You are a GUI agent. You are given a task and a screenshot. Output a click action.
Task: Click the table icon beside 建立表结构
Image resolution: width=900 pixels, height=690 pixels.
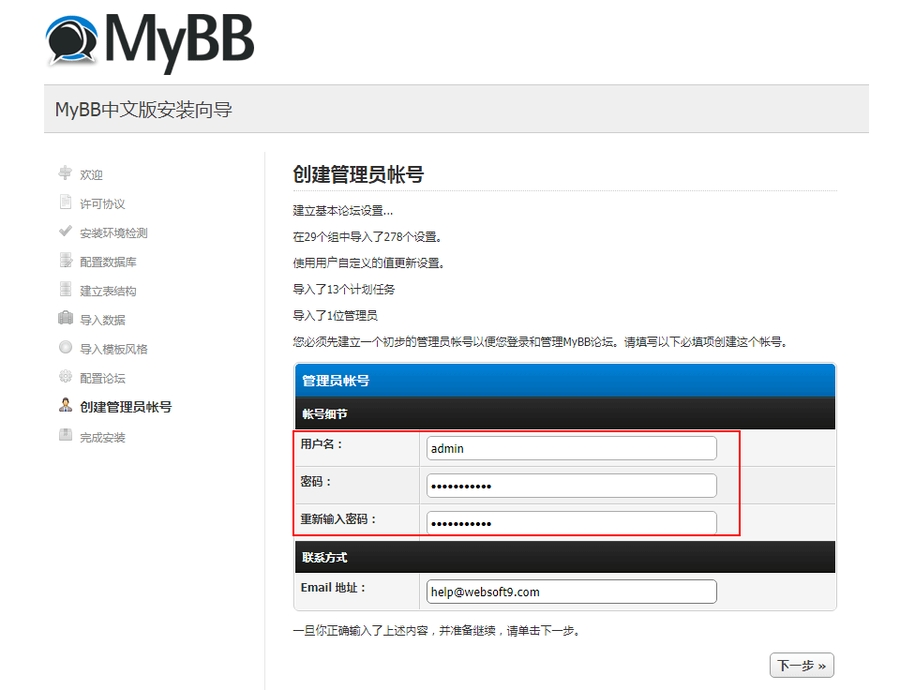[x=65, y=290]
